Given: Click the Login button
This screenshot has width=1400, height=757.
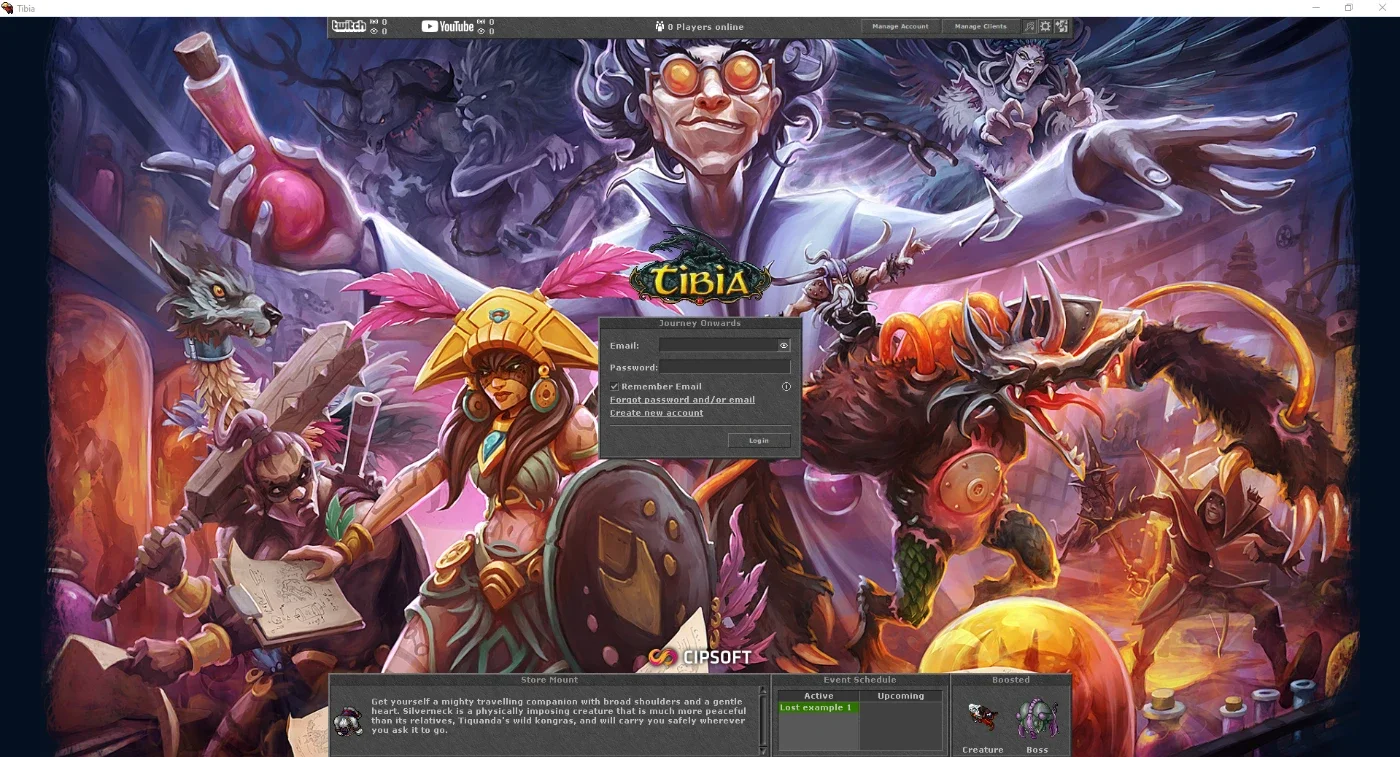Looking at the screenshot, I should tap(759, 440).
